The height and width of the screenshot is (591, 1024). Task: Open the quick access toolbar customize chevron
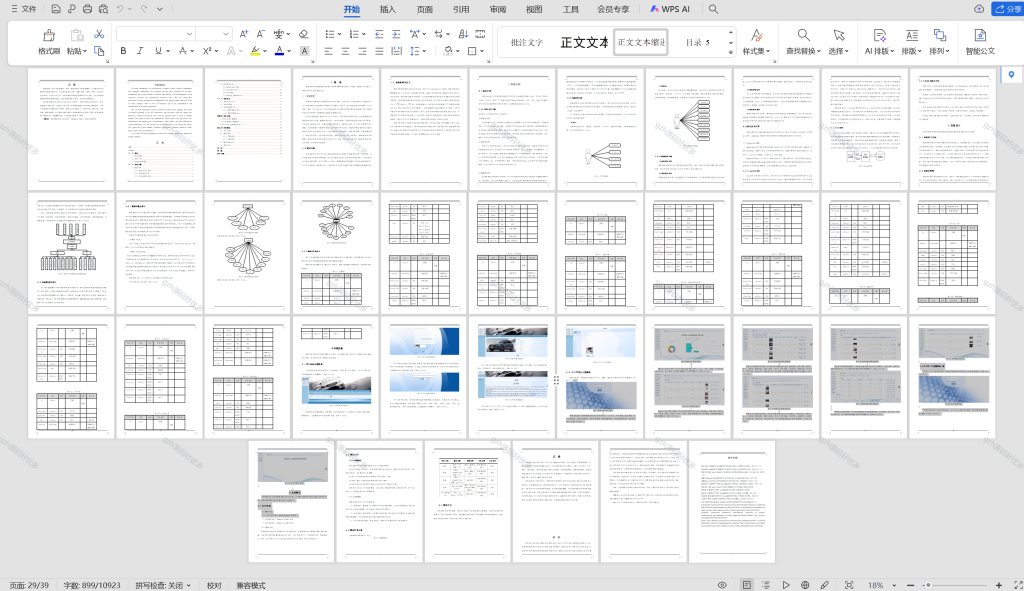(x=159, y=9)
